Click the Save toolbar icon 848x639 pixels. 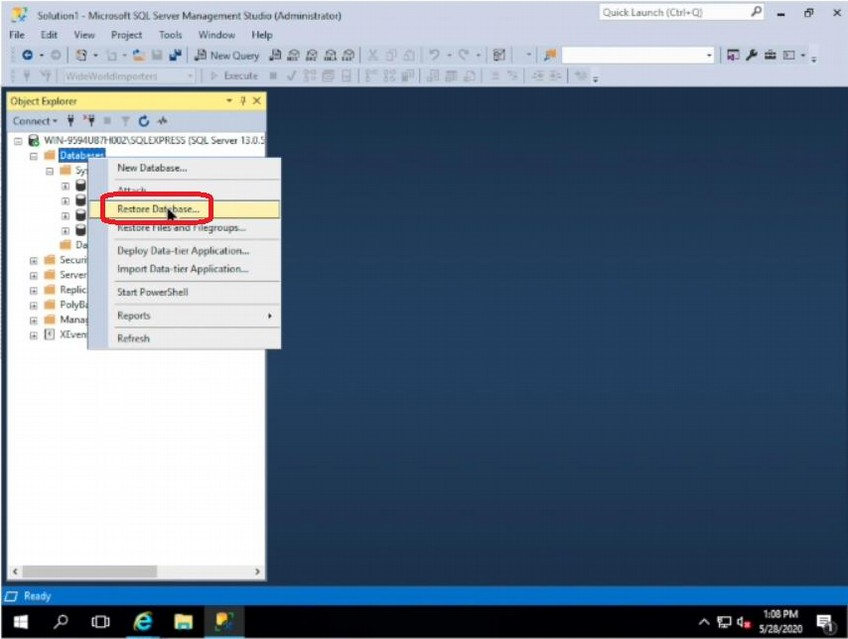(x=156, y=55)
